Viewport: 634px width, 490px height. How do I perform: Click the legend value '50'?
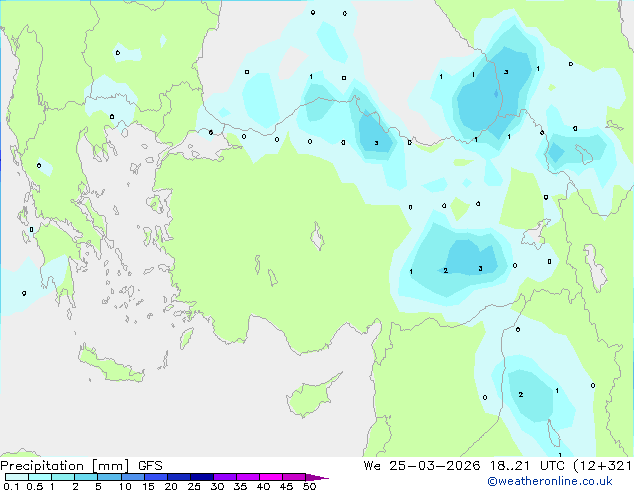click(x=310, y=486)
